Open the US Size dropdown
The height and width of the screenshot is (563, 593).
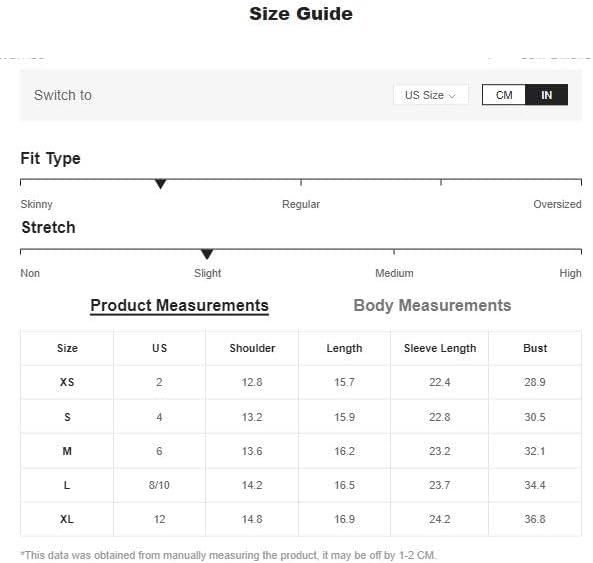point(431,95)
